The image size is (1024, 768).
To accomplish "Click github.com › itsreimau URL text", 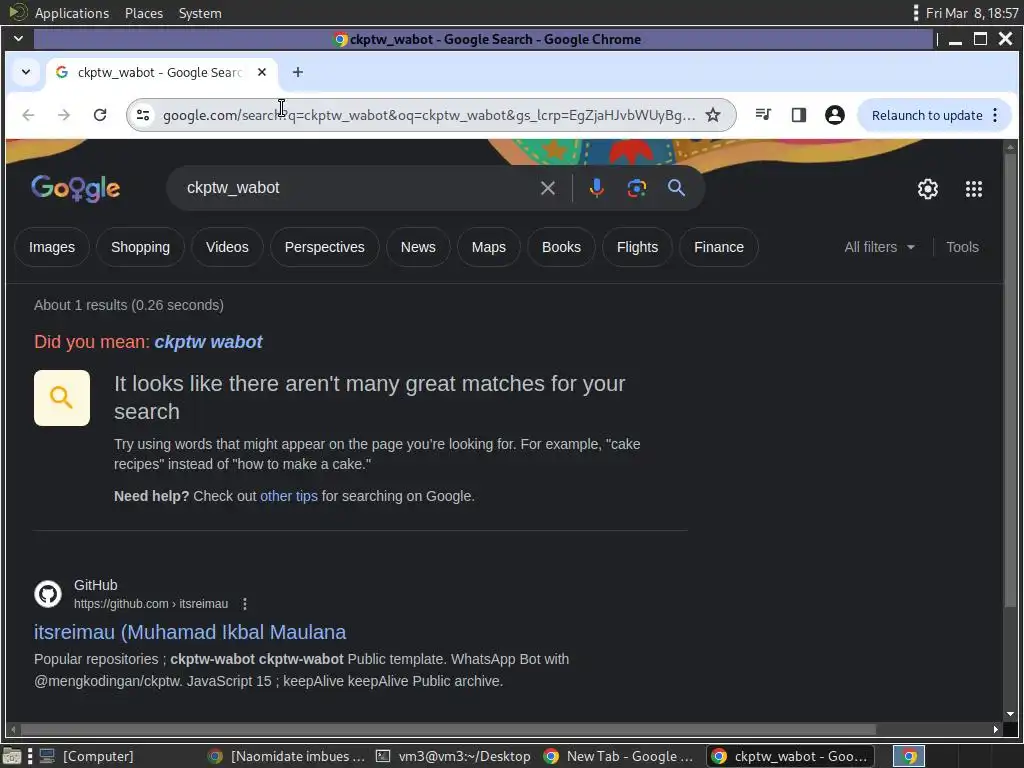I will click(x=151, y=603).
